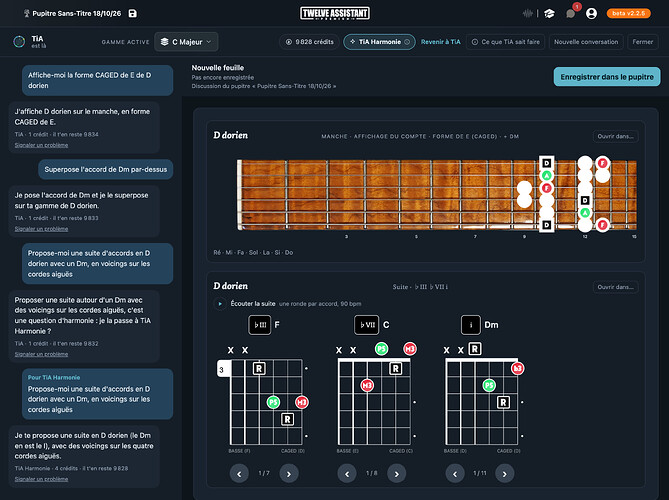Click the upper R root marker in F diagram
Viewport: 669px width, 500px height.
[x=259, y=368]
